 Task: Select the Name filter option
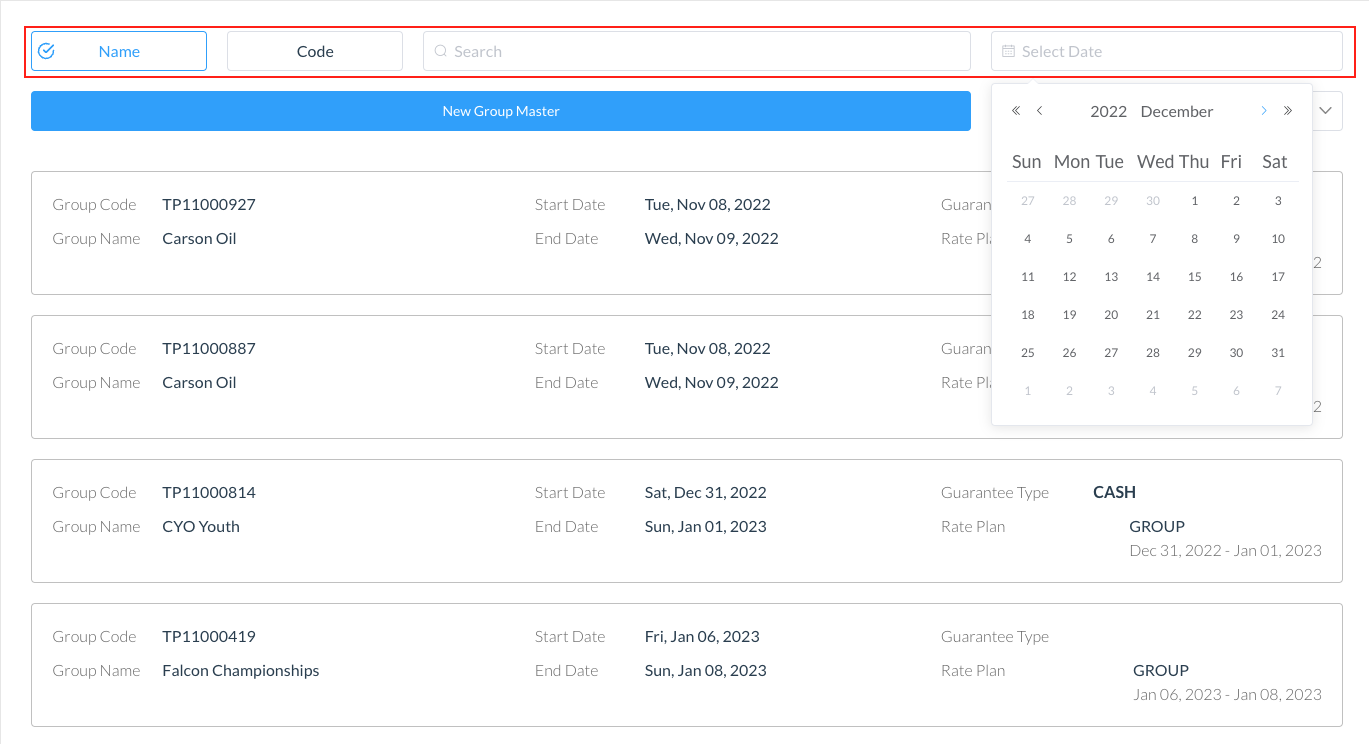pos(119,51)
